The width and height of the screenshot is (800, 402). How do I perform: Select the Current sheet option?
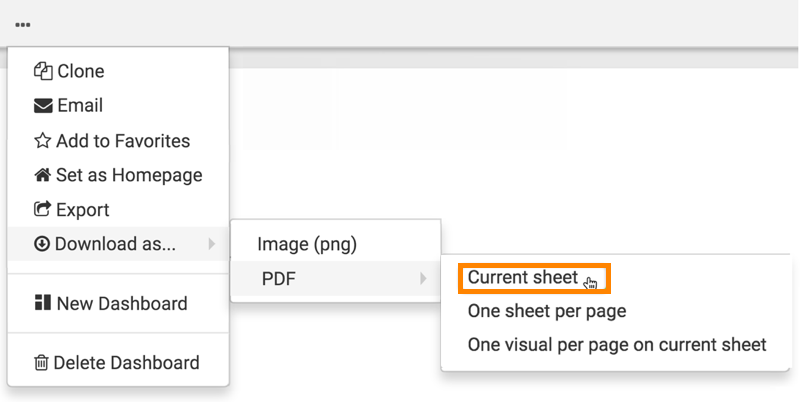(523, 277)
